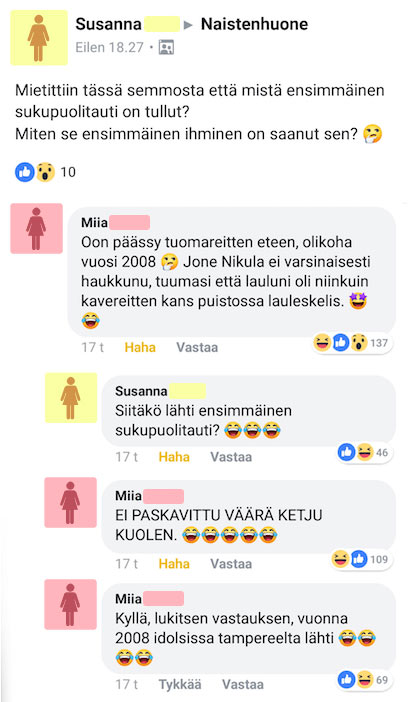Click Vastaa under VÄÄRÄ KETJU comment

pos(231,564)
